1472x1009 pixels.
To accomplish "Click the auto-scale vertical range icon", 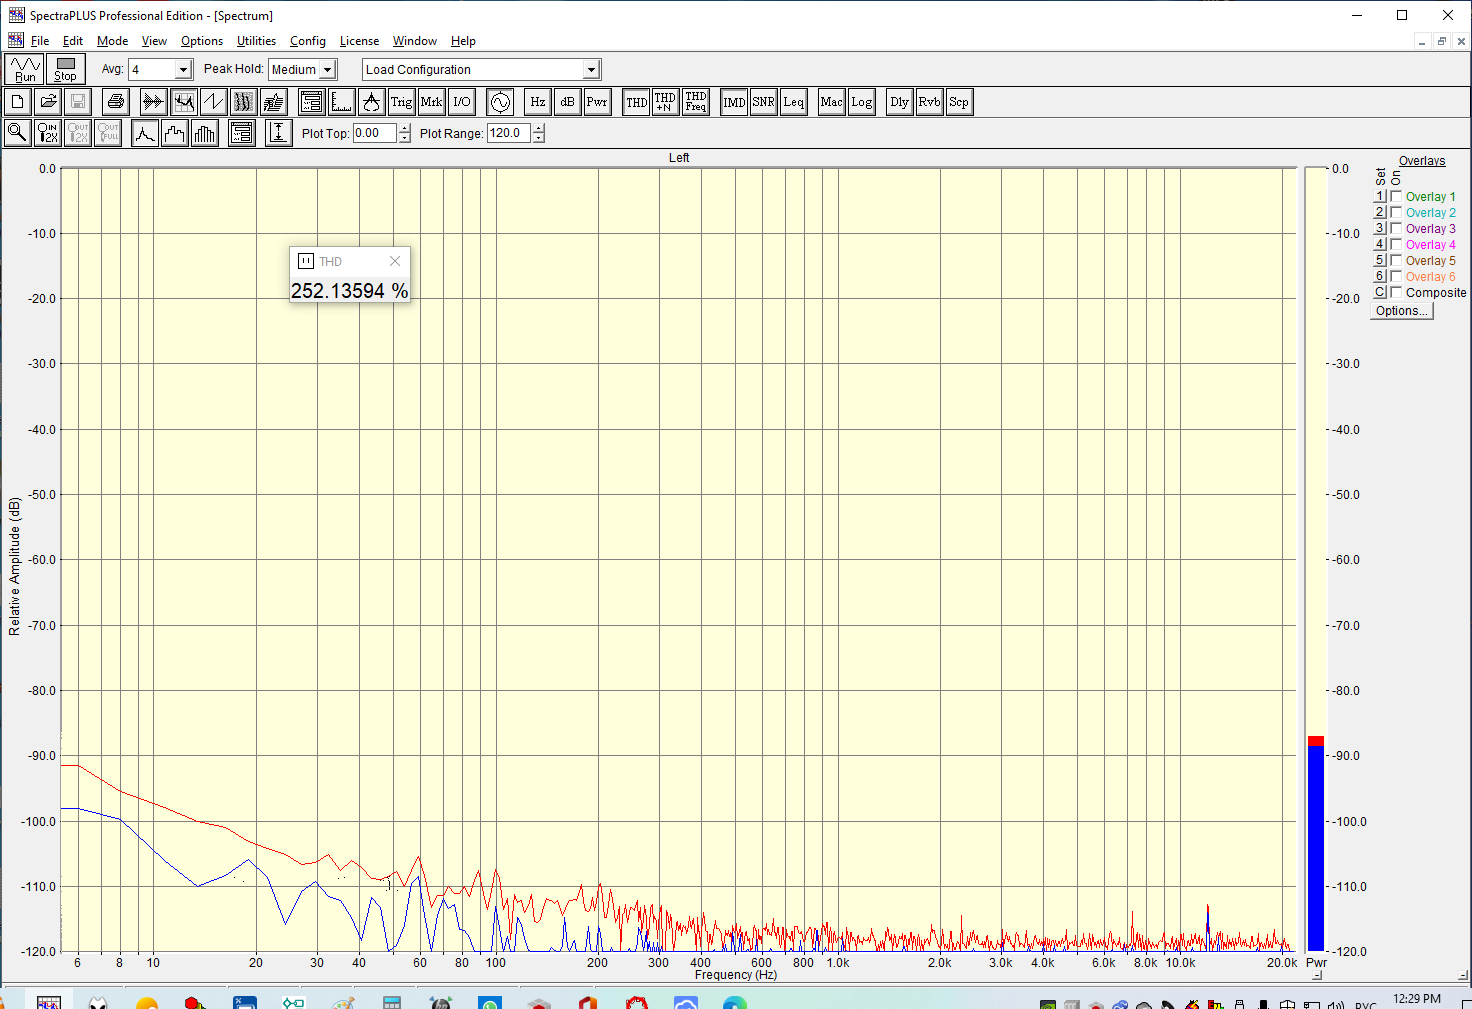I will [x=279, y=133].
